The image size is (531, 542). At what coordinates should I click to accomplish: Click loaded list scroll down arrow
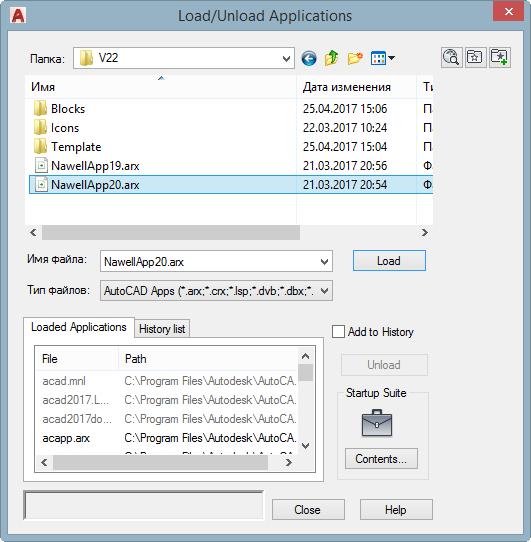[305, 446]
